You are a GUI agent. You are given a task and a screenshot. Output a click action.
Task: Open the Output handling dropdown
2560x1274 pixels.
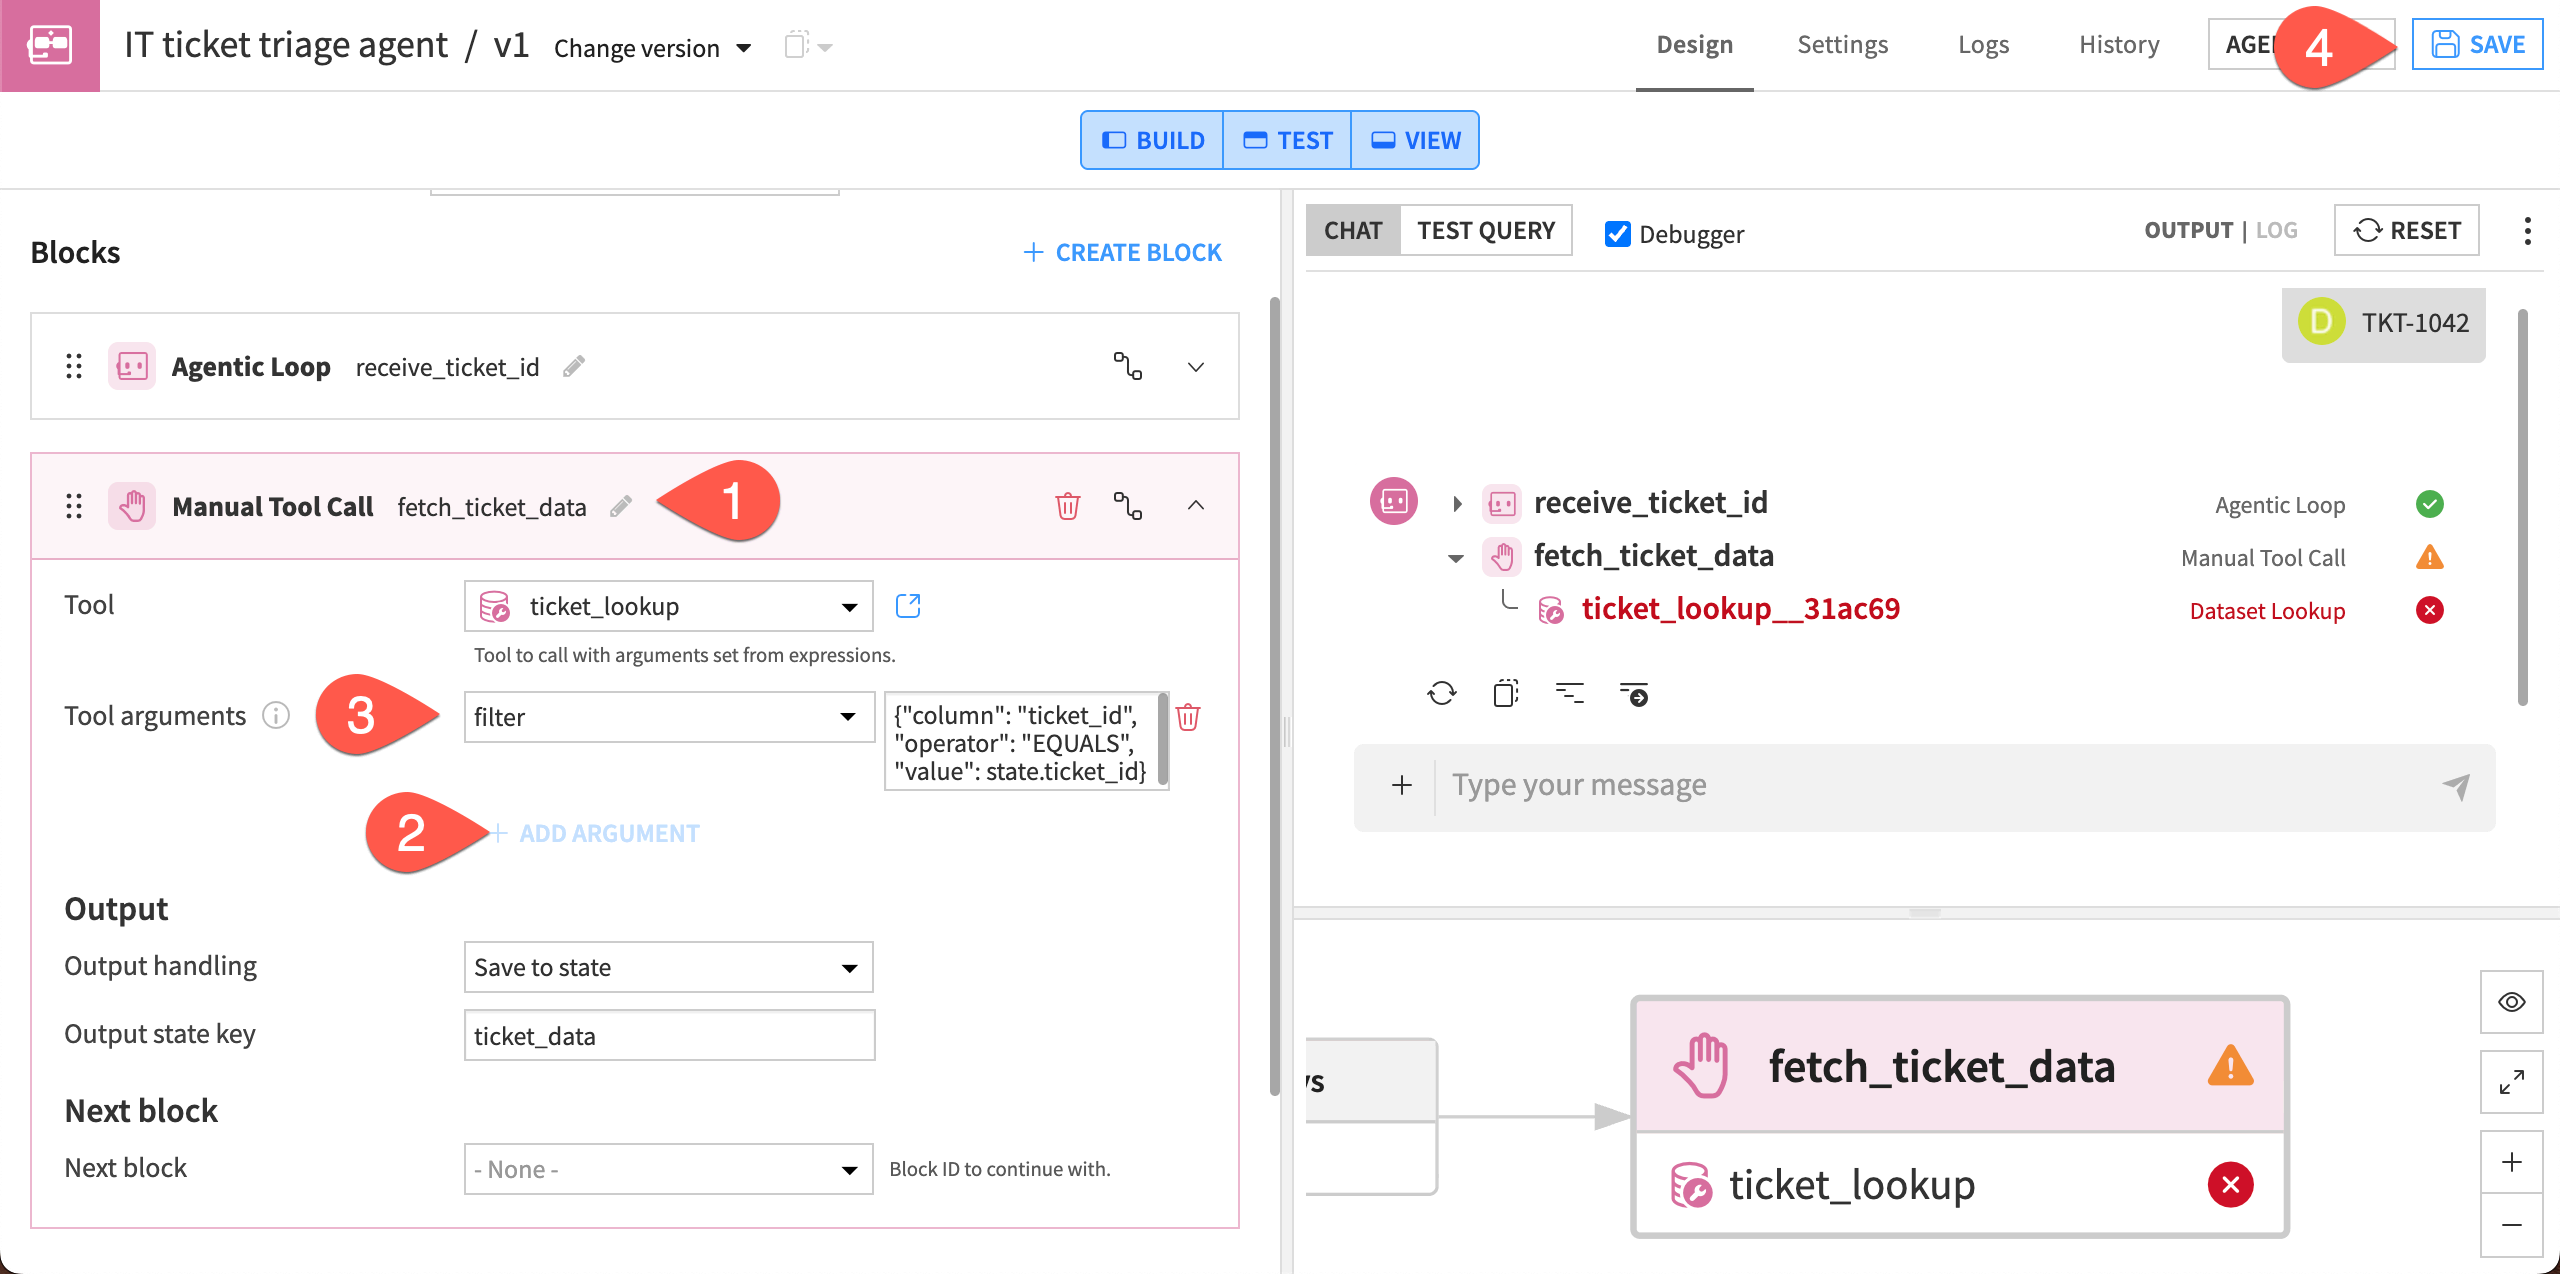pos(669,967)
